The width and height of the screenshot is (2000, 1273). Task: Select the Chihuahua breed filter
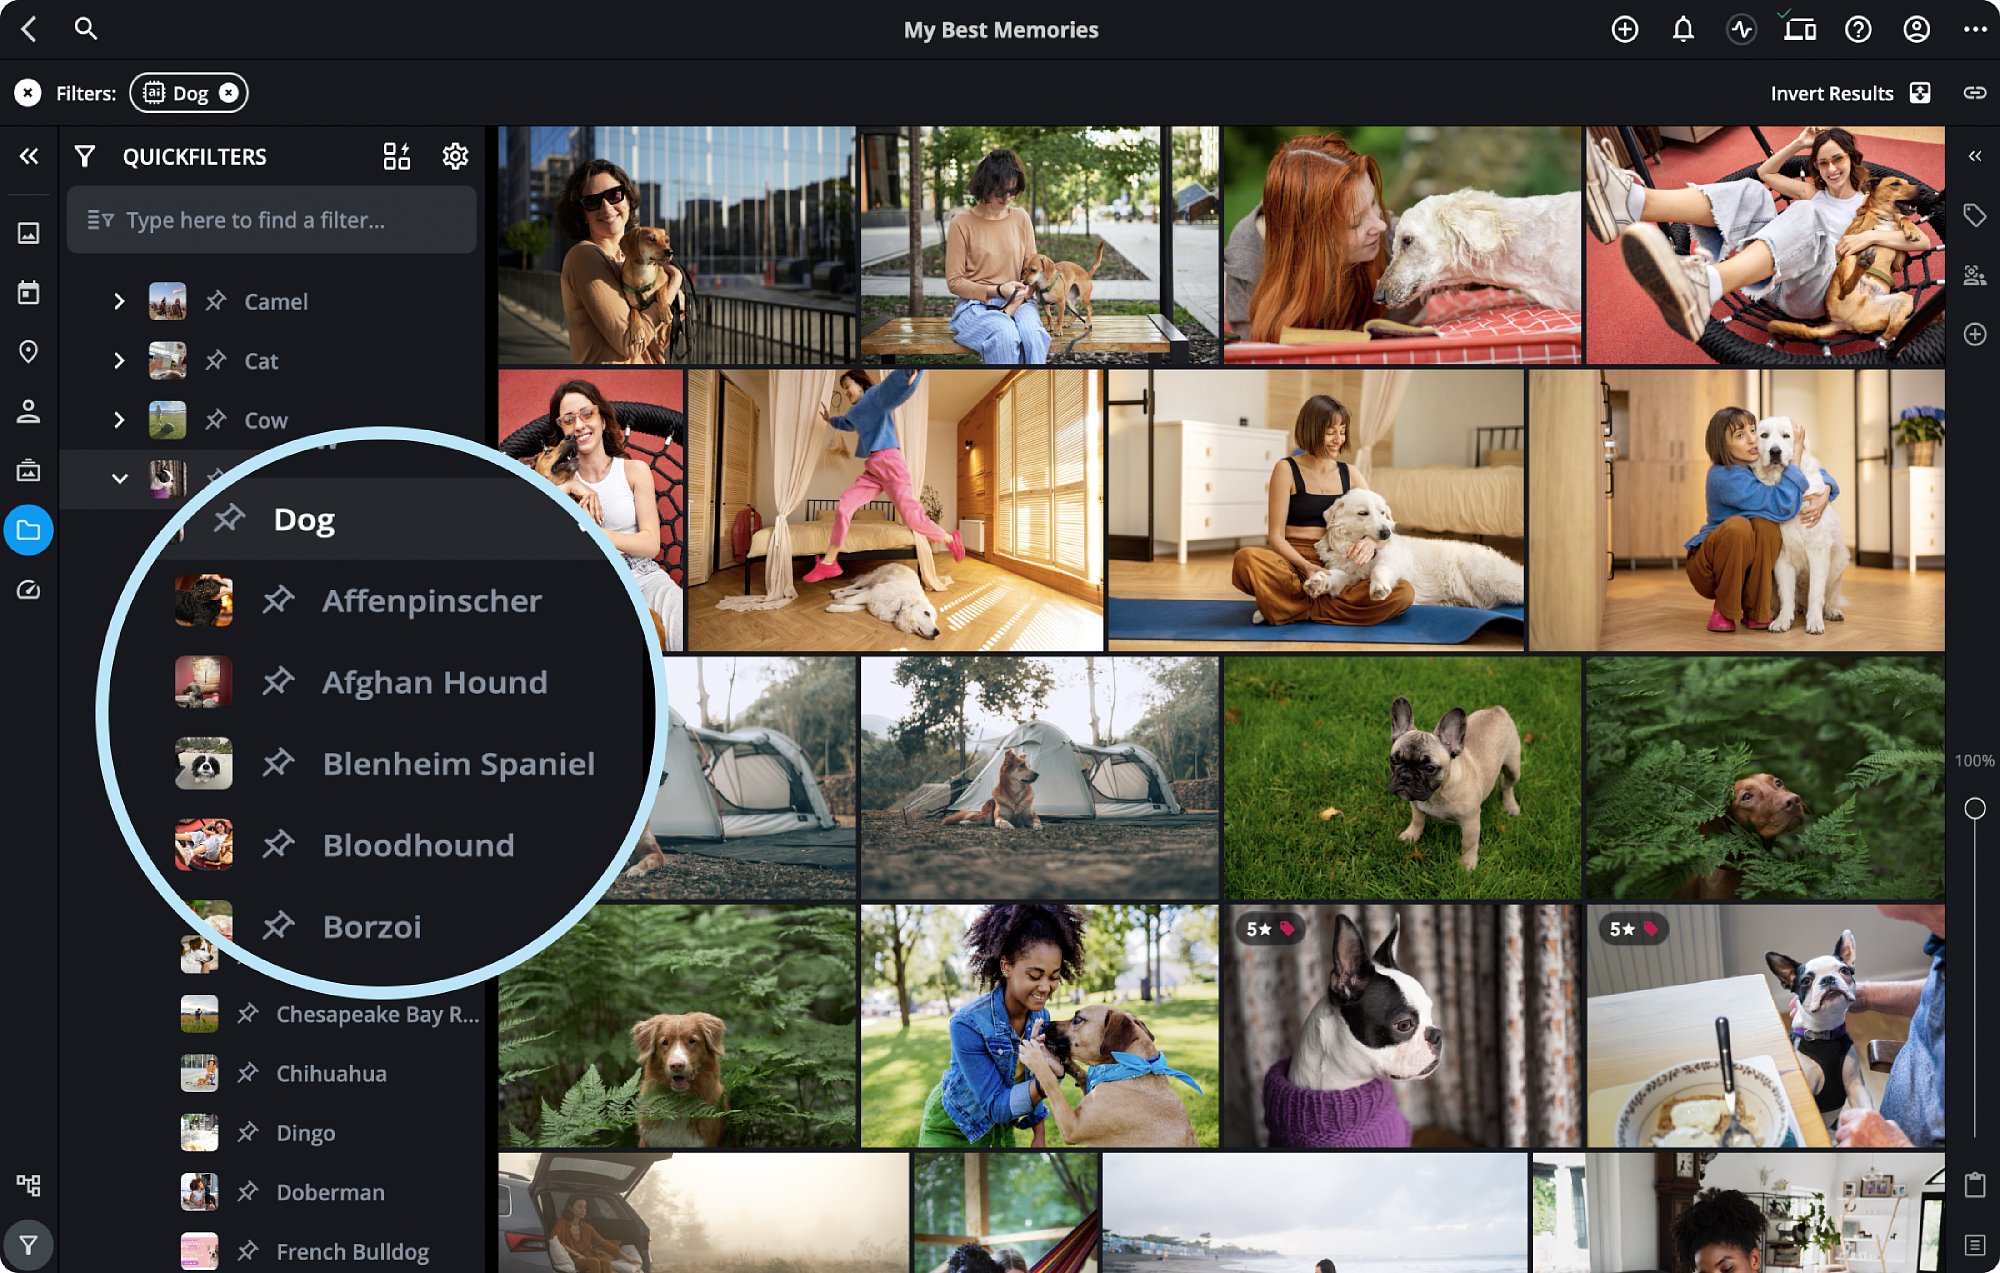click(x=331, y=1073)
